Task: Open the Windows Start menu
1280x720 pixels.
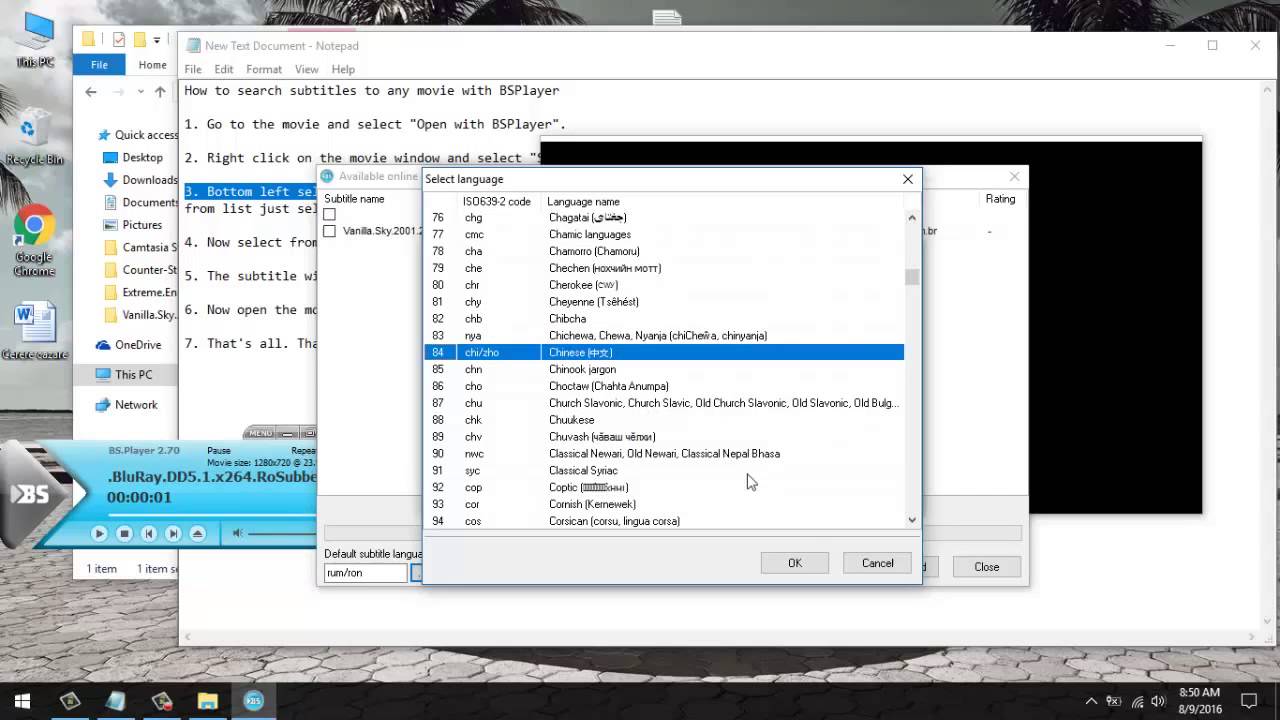Action: point(22,701)
